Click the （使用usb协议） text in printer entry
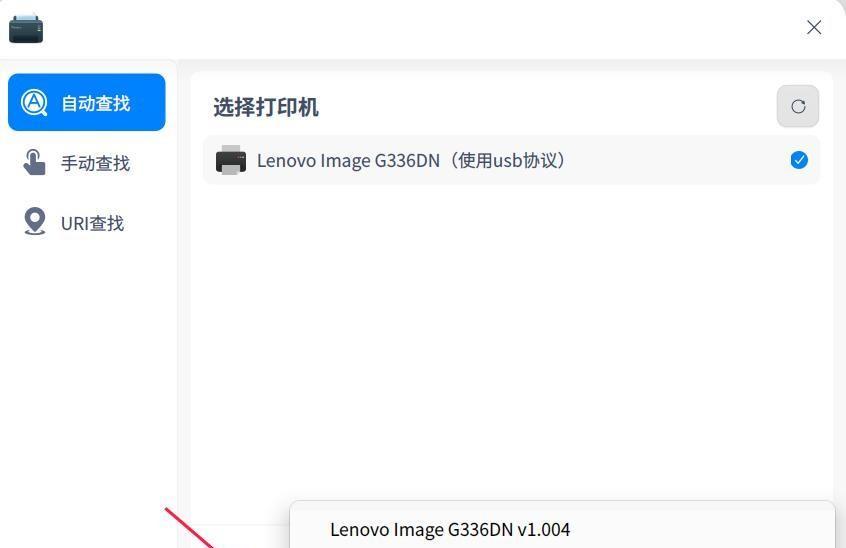Viewport: 846px width, 548px height. tap(507, 160)
